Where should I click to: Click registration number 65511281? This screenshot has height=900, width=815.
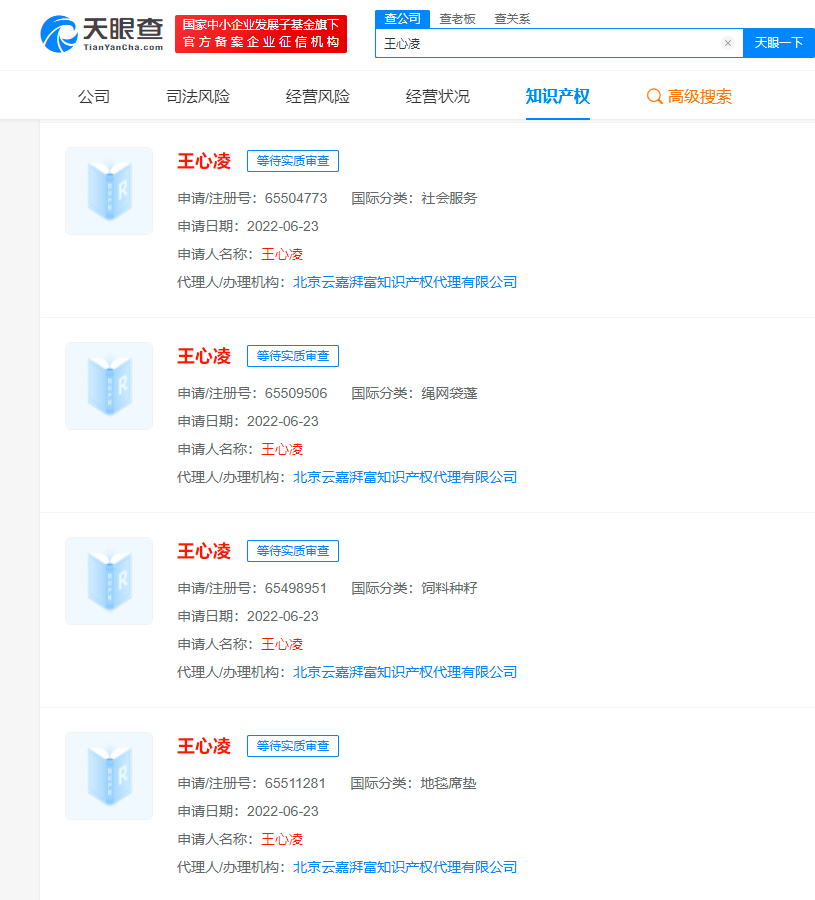point(295,783)
